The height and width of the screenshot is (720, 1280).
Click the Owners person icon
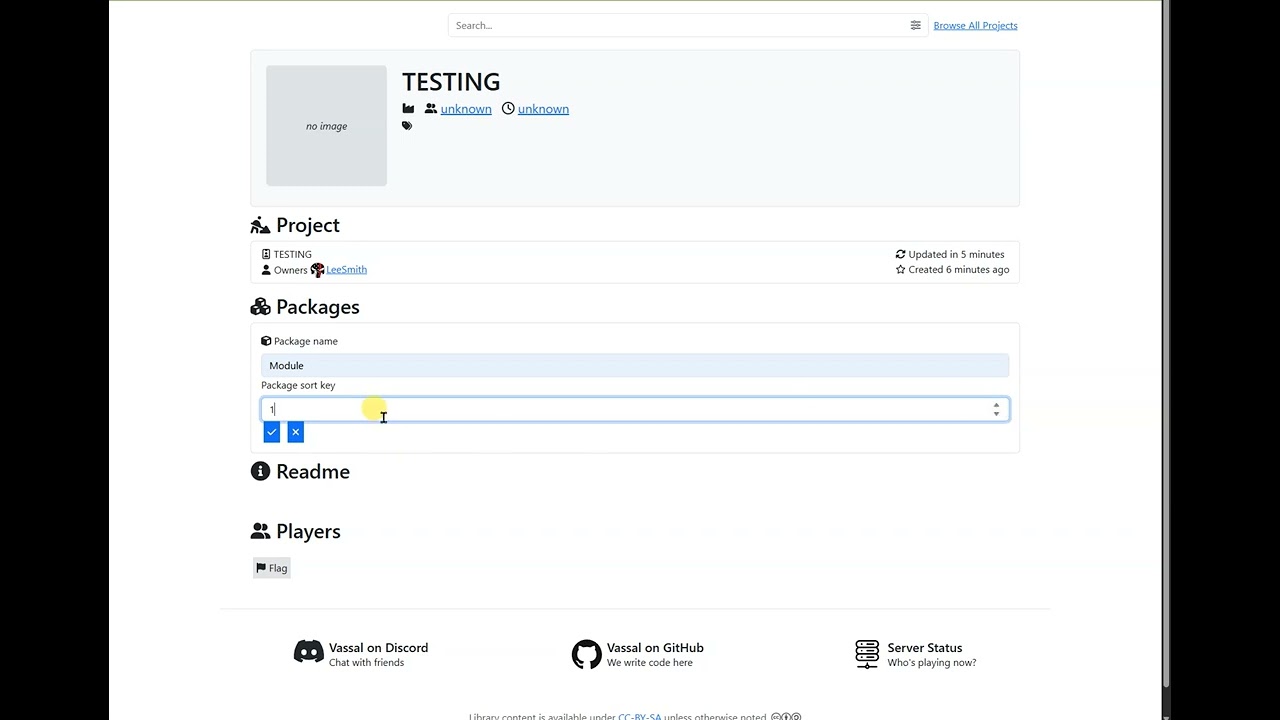pos(266,270)
